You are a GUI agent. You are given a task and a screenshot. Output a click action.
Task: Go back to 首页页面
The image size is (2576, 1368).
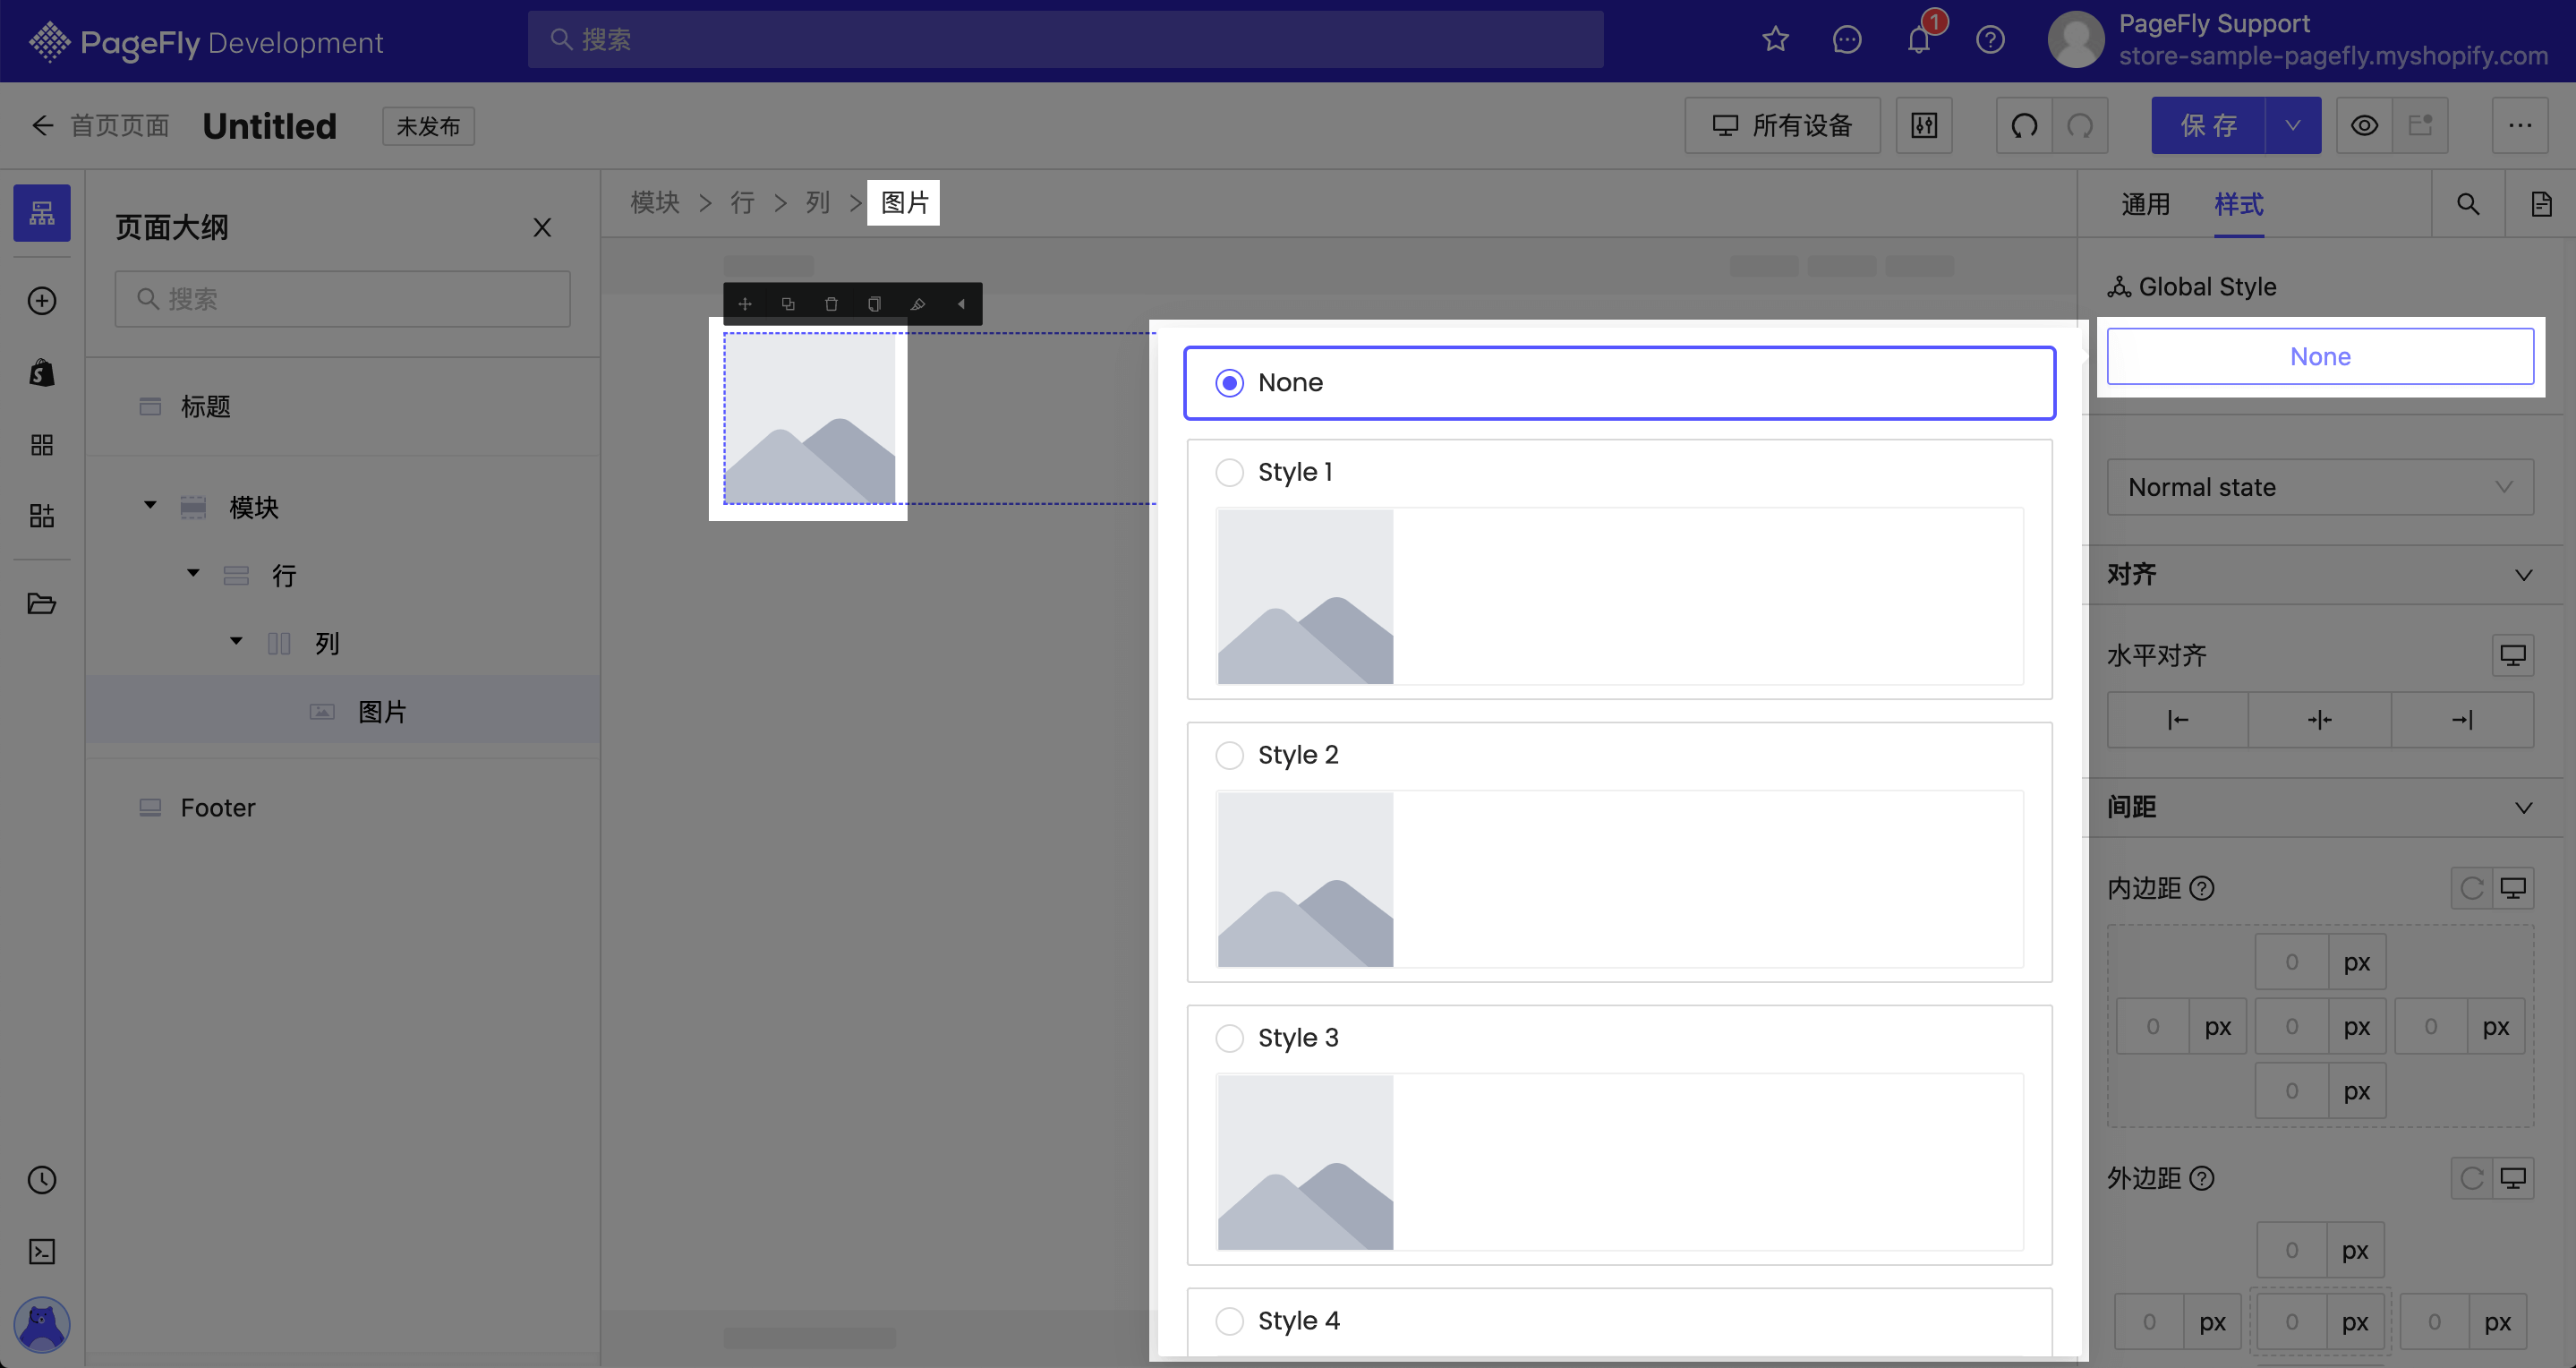point(100,125)
